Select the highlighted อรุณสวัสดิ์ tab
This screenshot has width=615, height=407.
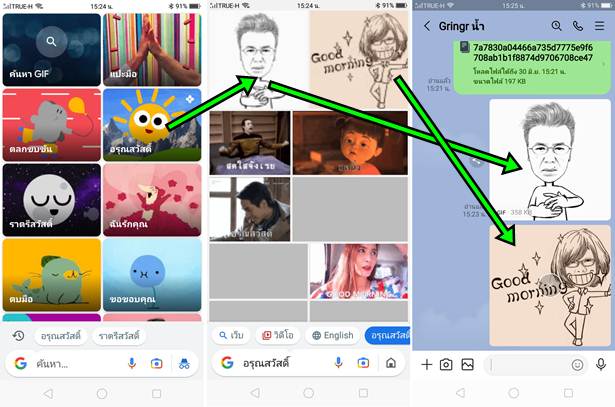tap(388, 336)
